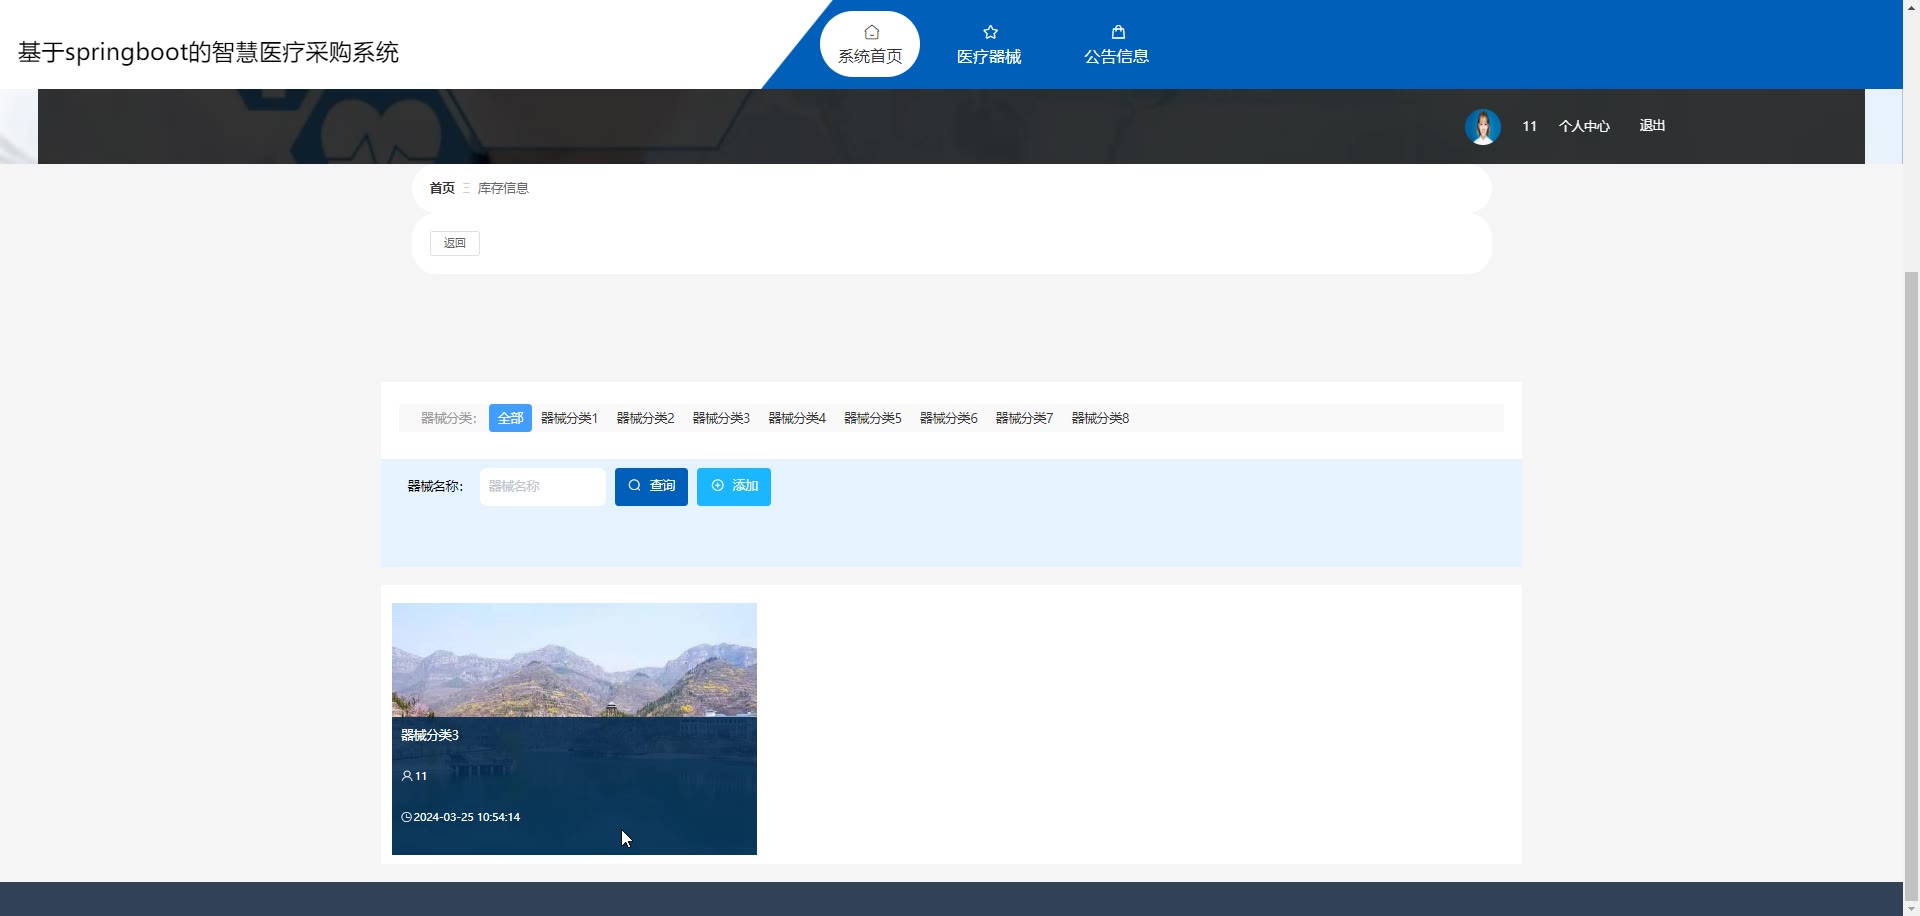
Task: Open 个人中心 personal center link
Action: pos(1584,126)
